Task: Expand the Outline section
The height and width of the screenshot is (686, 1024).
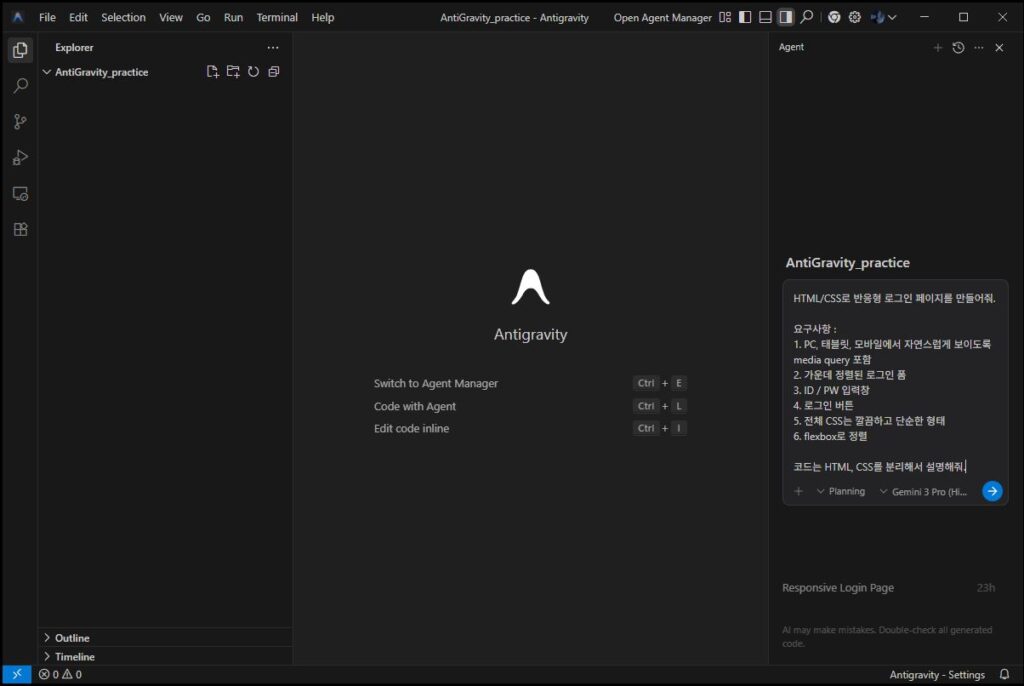Action: (x=72, y=638)
